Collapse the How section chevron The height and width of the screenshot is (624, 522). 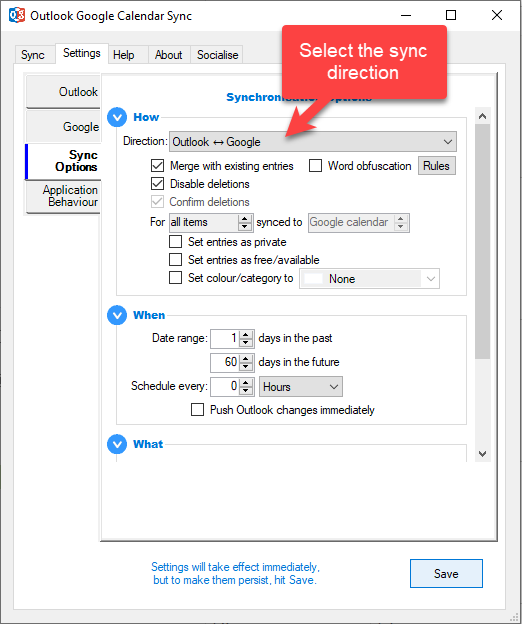click(117, 117)
